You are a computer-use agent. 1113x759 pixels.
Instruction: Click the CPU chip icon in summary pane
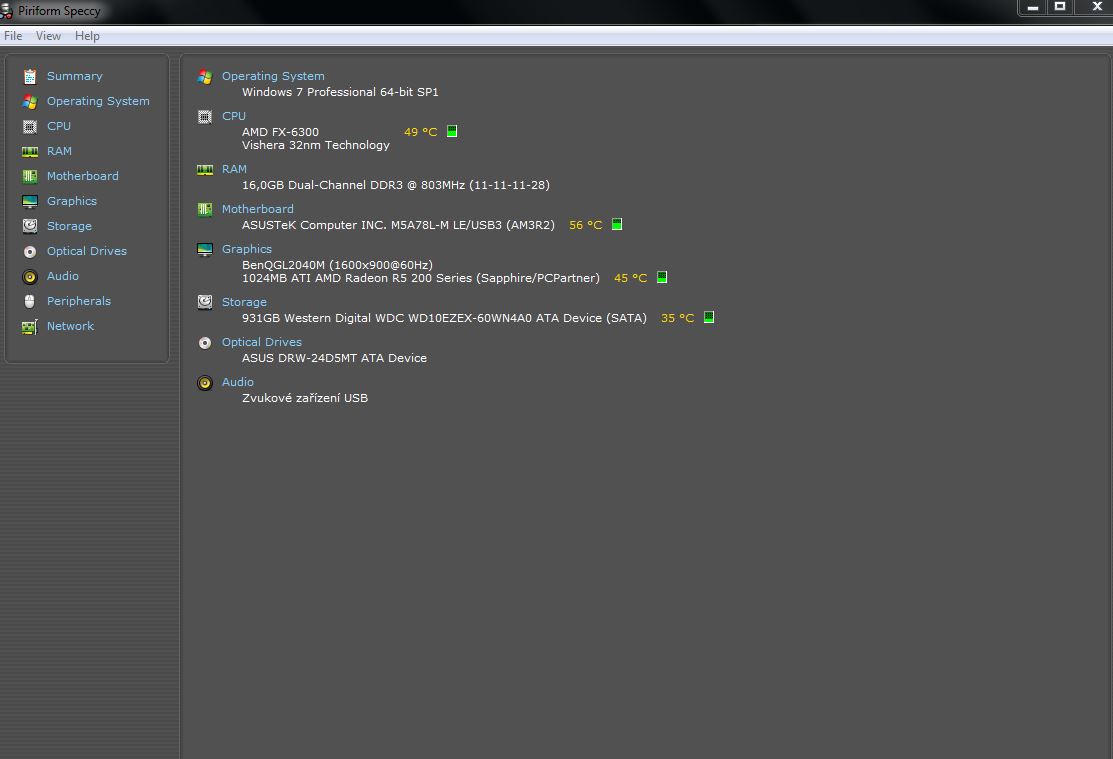point(204,116)
